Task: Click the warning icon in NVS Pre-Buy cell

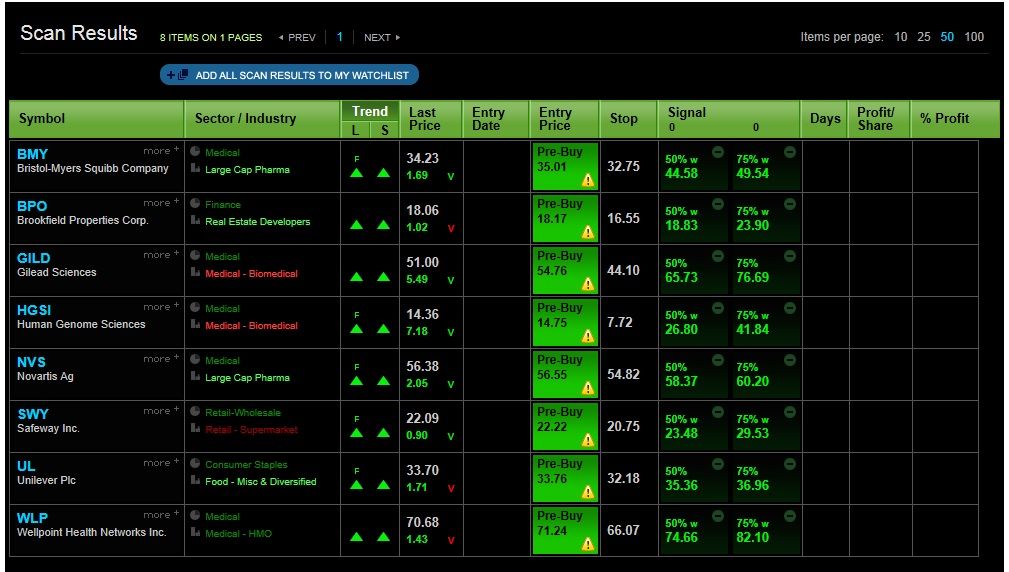Action: 588,388
